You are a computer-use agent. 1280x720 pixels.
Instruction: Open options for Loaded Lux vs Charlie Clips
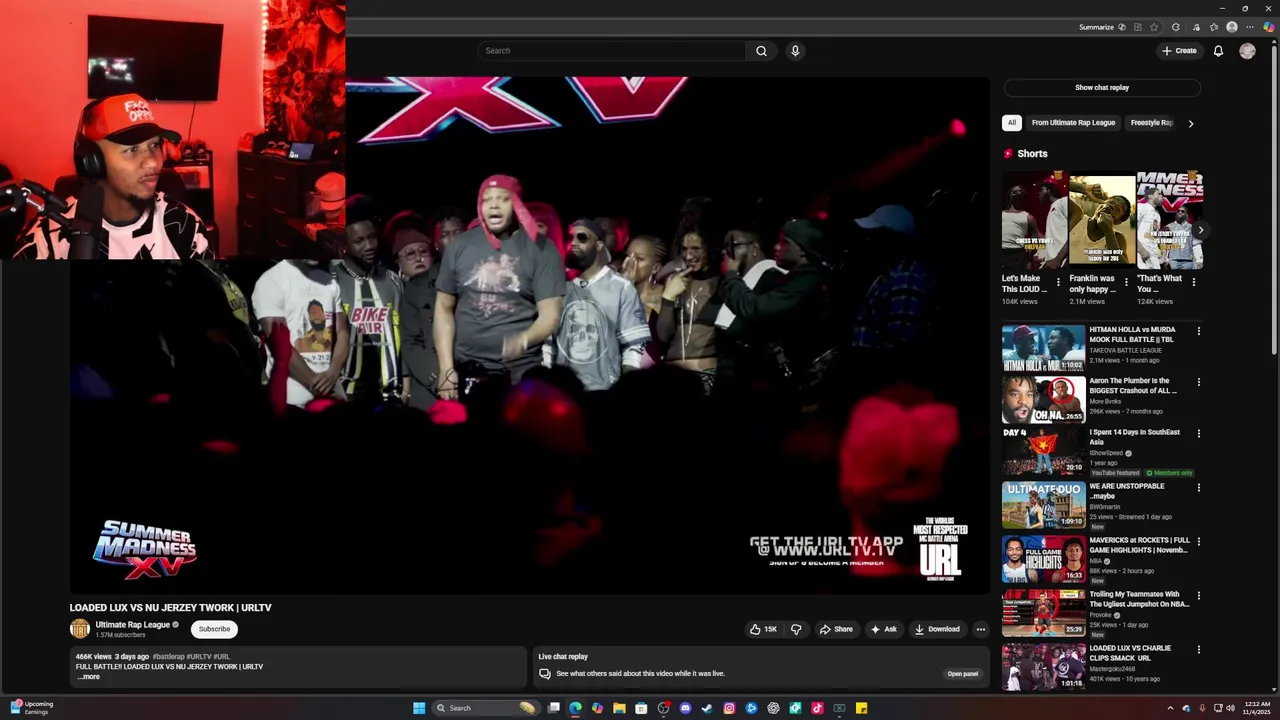pos(1198,650)
